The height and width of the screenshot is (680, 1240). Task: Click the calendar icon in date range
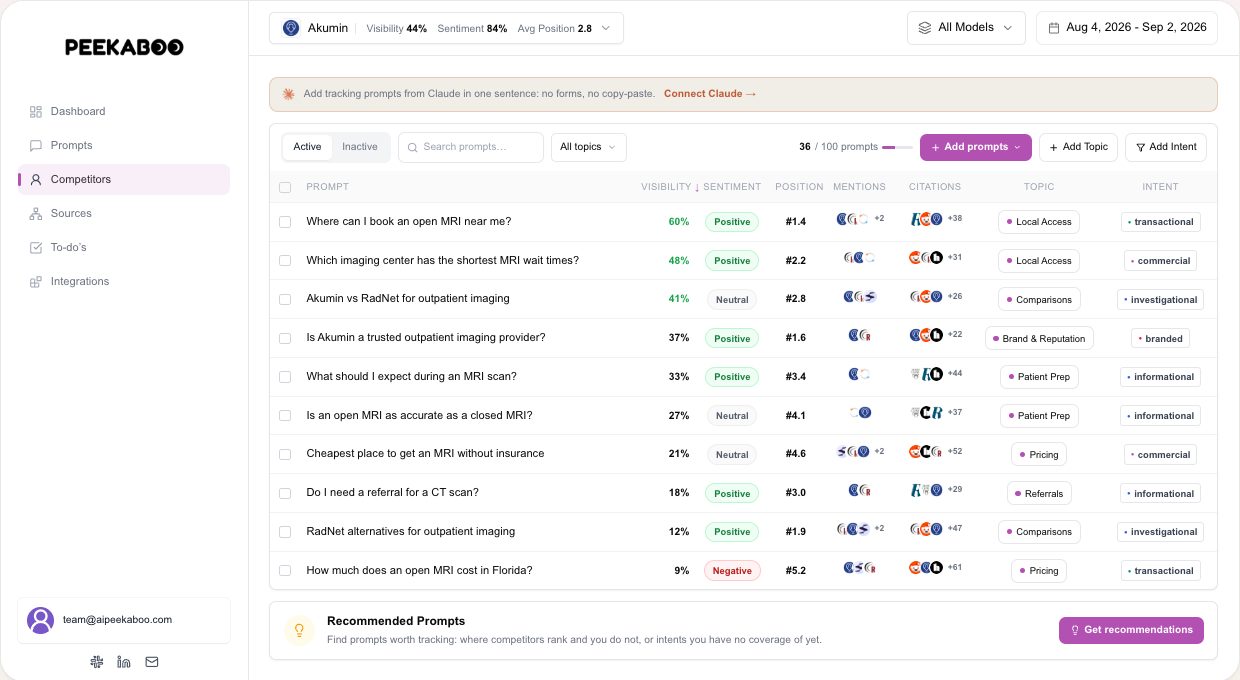(1053, 28)
